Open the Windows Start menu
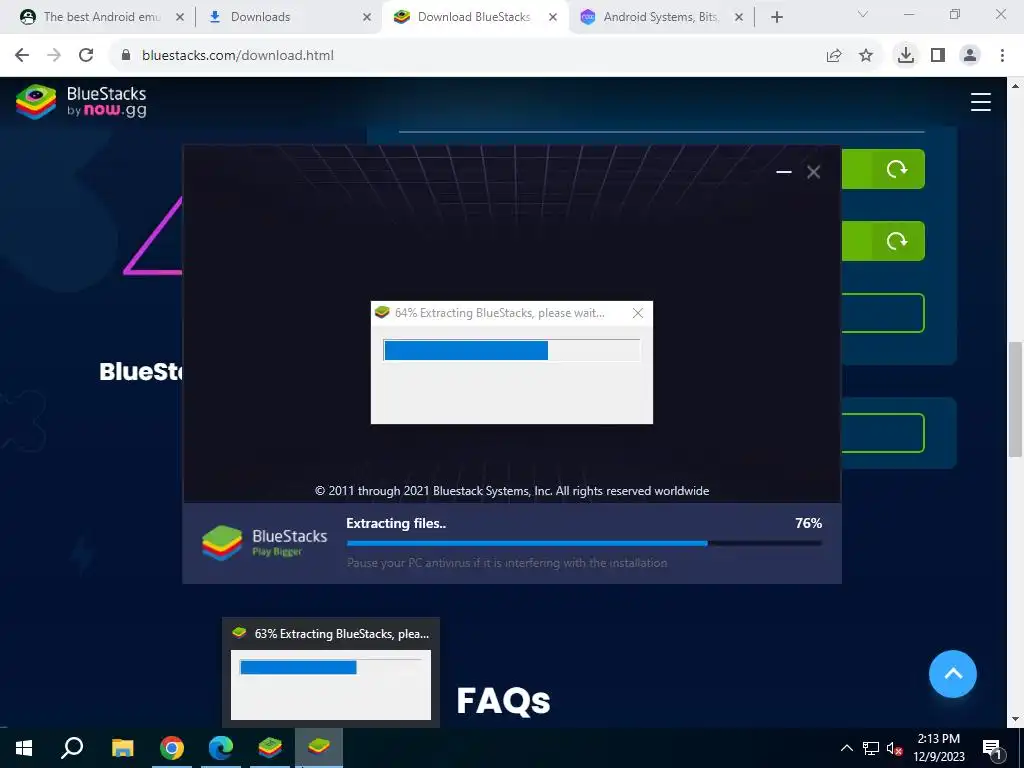This screenshot has width=1024, height=768. (24, 748)
